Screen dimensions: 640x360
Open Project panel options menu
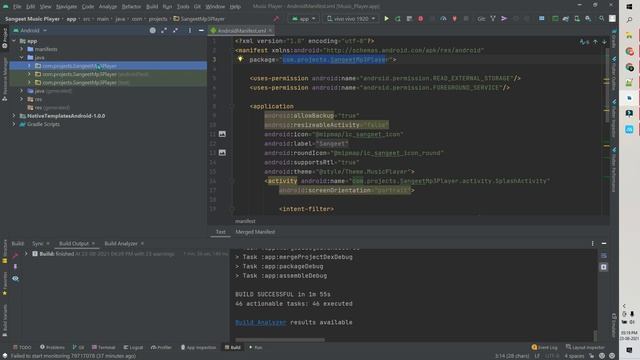click(190, 31)
